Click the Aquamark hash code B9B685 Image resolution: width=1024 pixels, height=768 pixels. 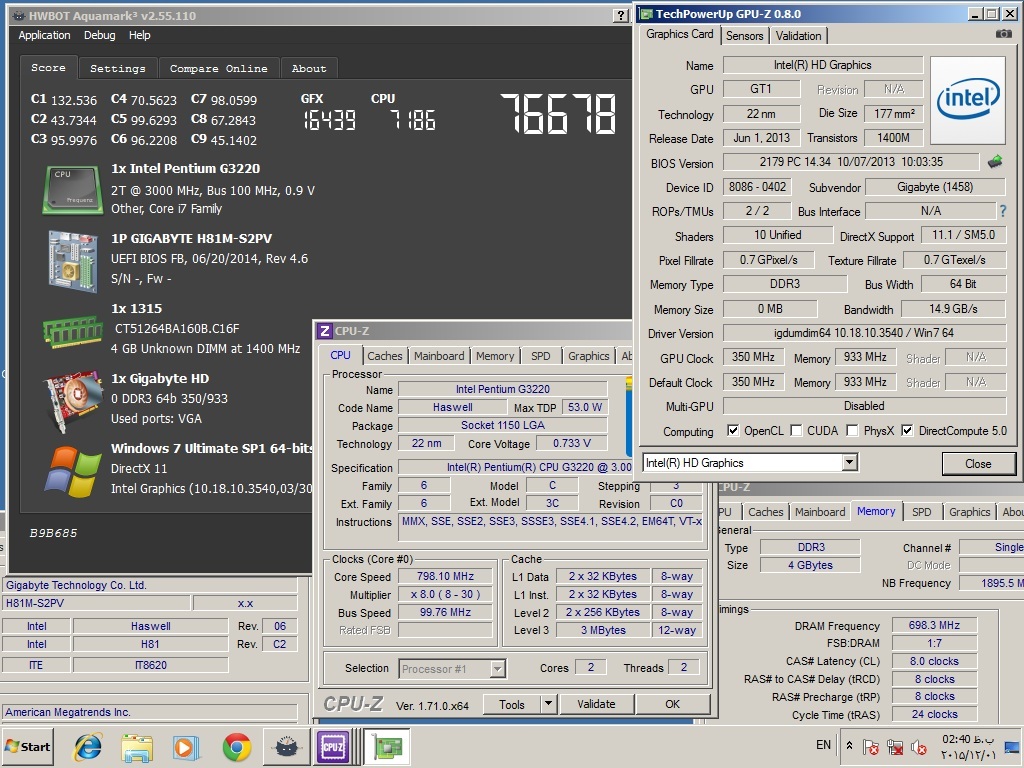pyautogui.click(x=54, y=533)
